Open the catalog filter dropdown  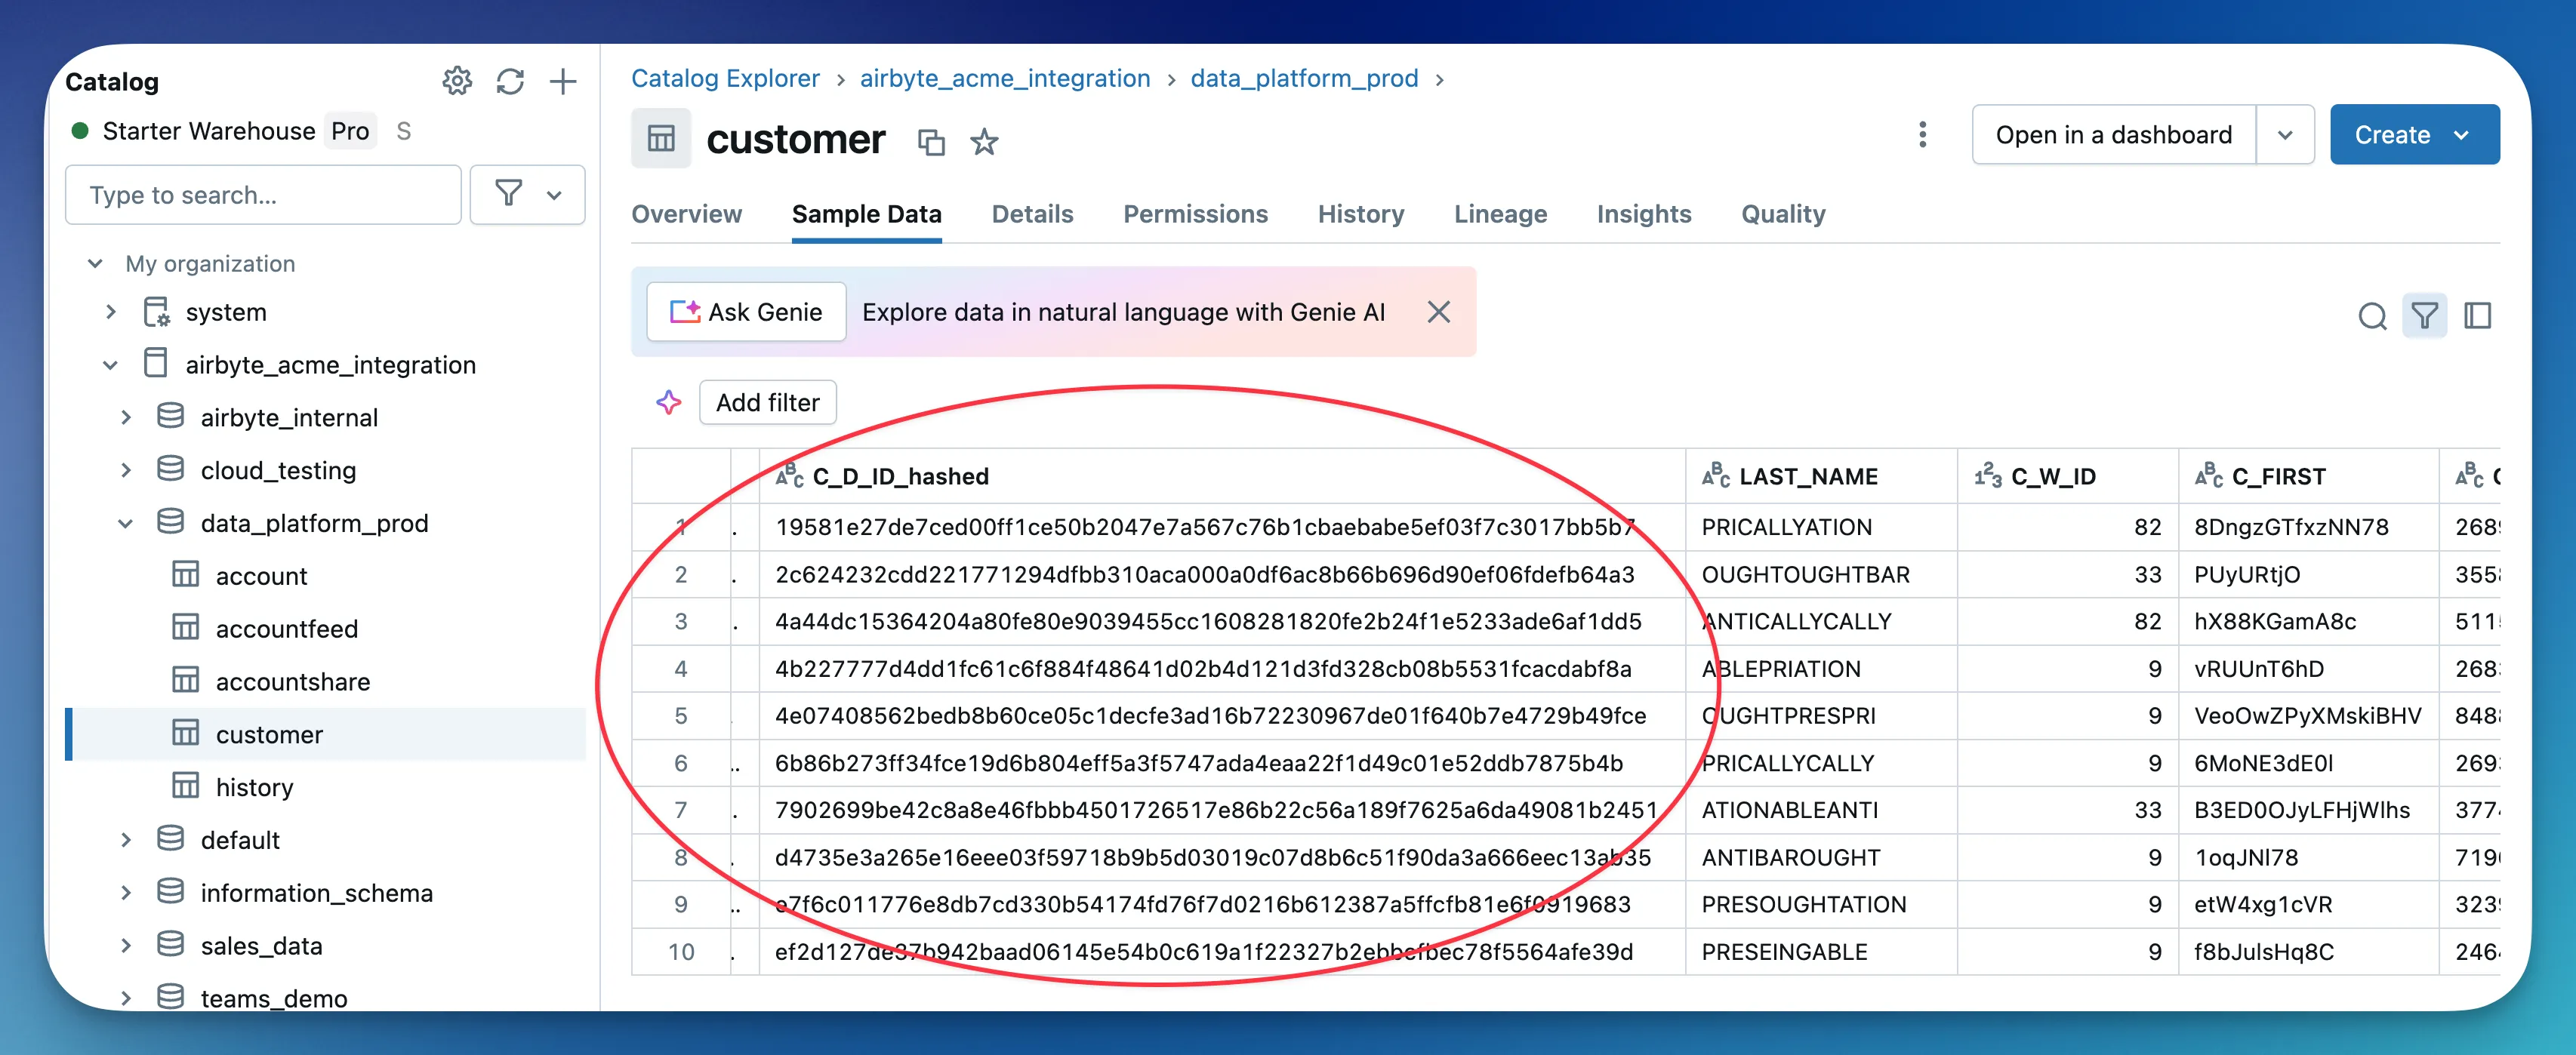point(528,194)
